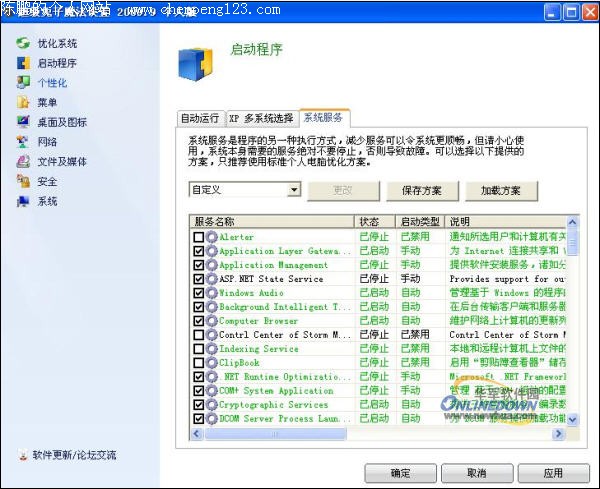Select the 文件及媒体 sidebar icon
The image size is (600, 489).
coord(23,162)
